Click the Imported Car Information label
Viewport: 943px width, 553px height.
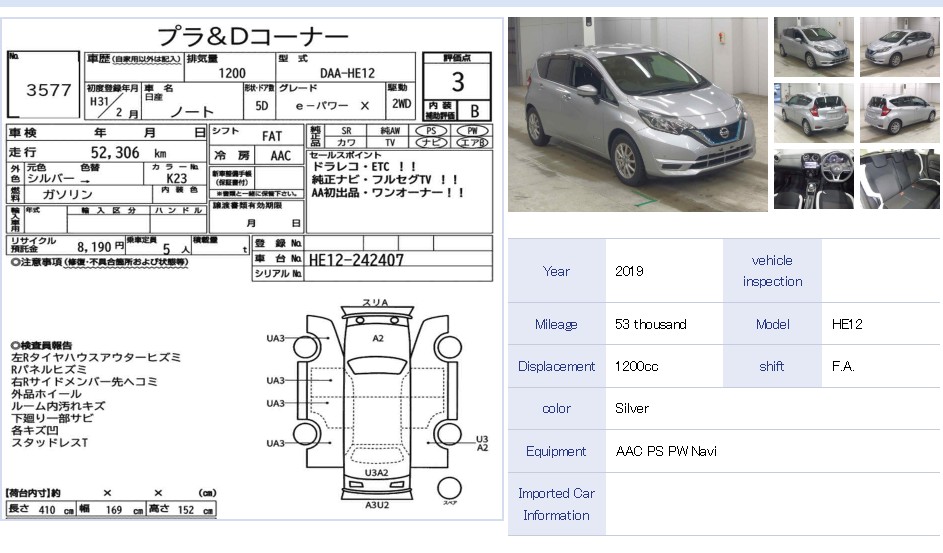pyautogui.click(x=556, y=504)
